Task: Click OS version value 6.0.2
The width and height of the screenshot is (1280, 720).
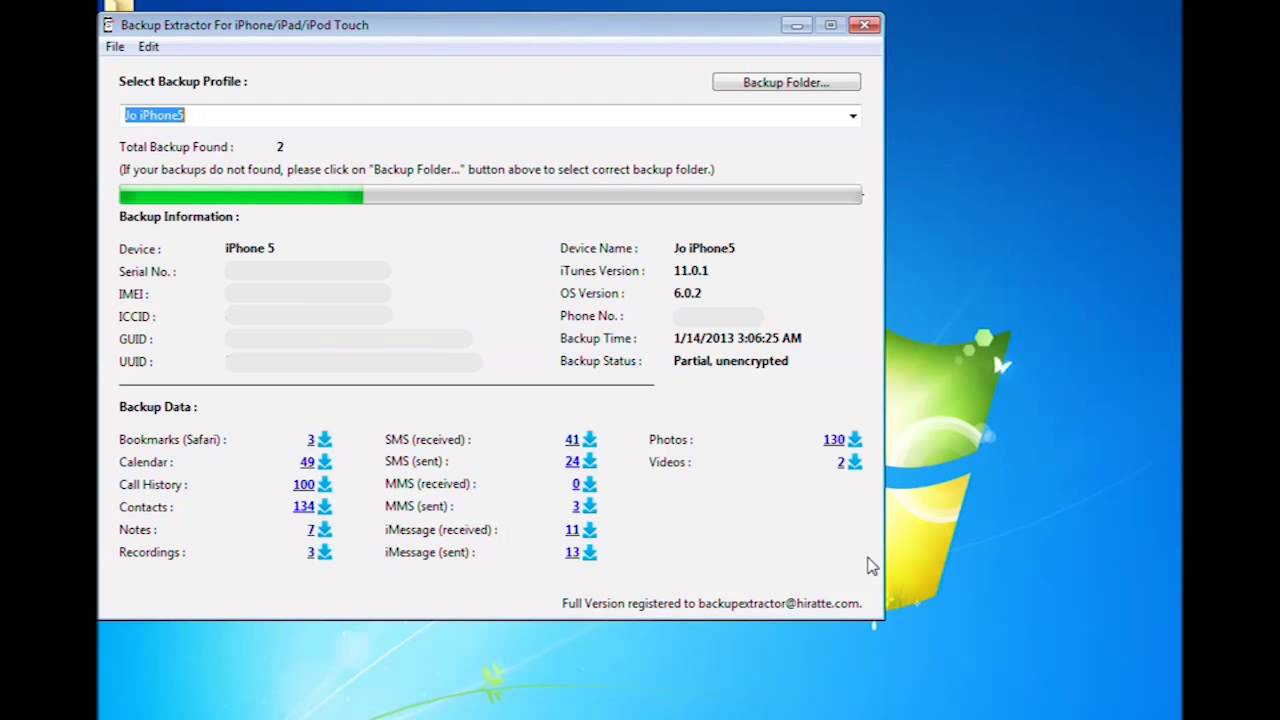Action: click(x=687, y=293)
